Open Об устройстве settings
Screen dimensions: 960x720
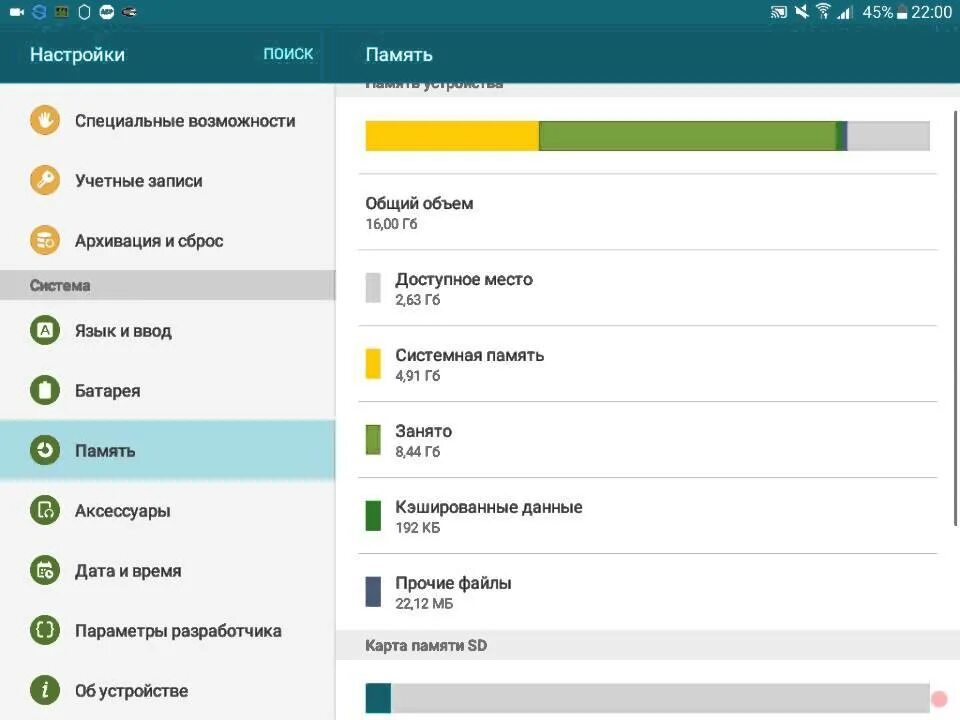click(x=168, y=691)
